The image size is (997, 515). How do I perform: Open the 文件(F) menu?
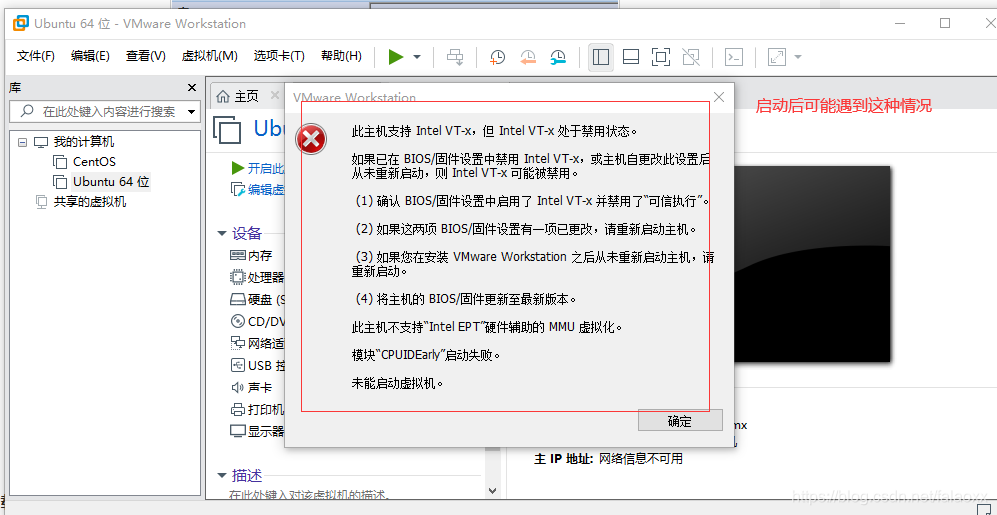[x=36, y=56]
